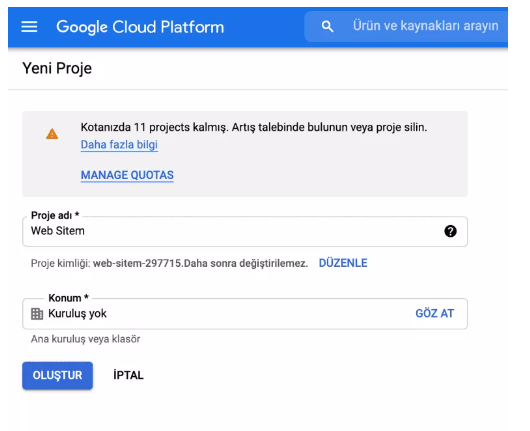Open the Daha fazla bilgi link
Screen dimensions: 530x431
click(119, 145)
